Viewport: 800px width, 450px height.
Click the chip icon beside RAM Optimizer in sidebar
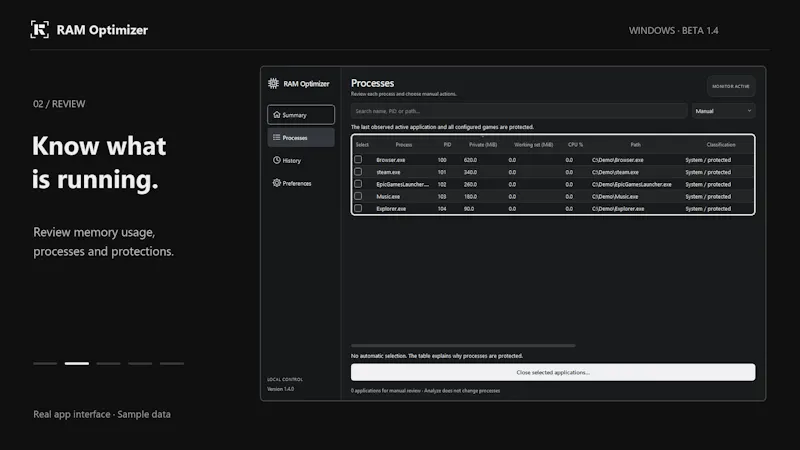[273, 83]
